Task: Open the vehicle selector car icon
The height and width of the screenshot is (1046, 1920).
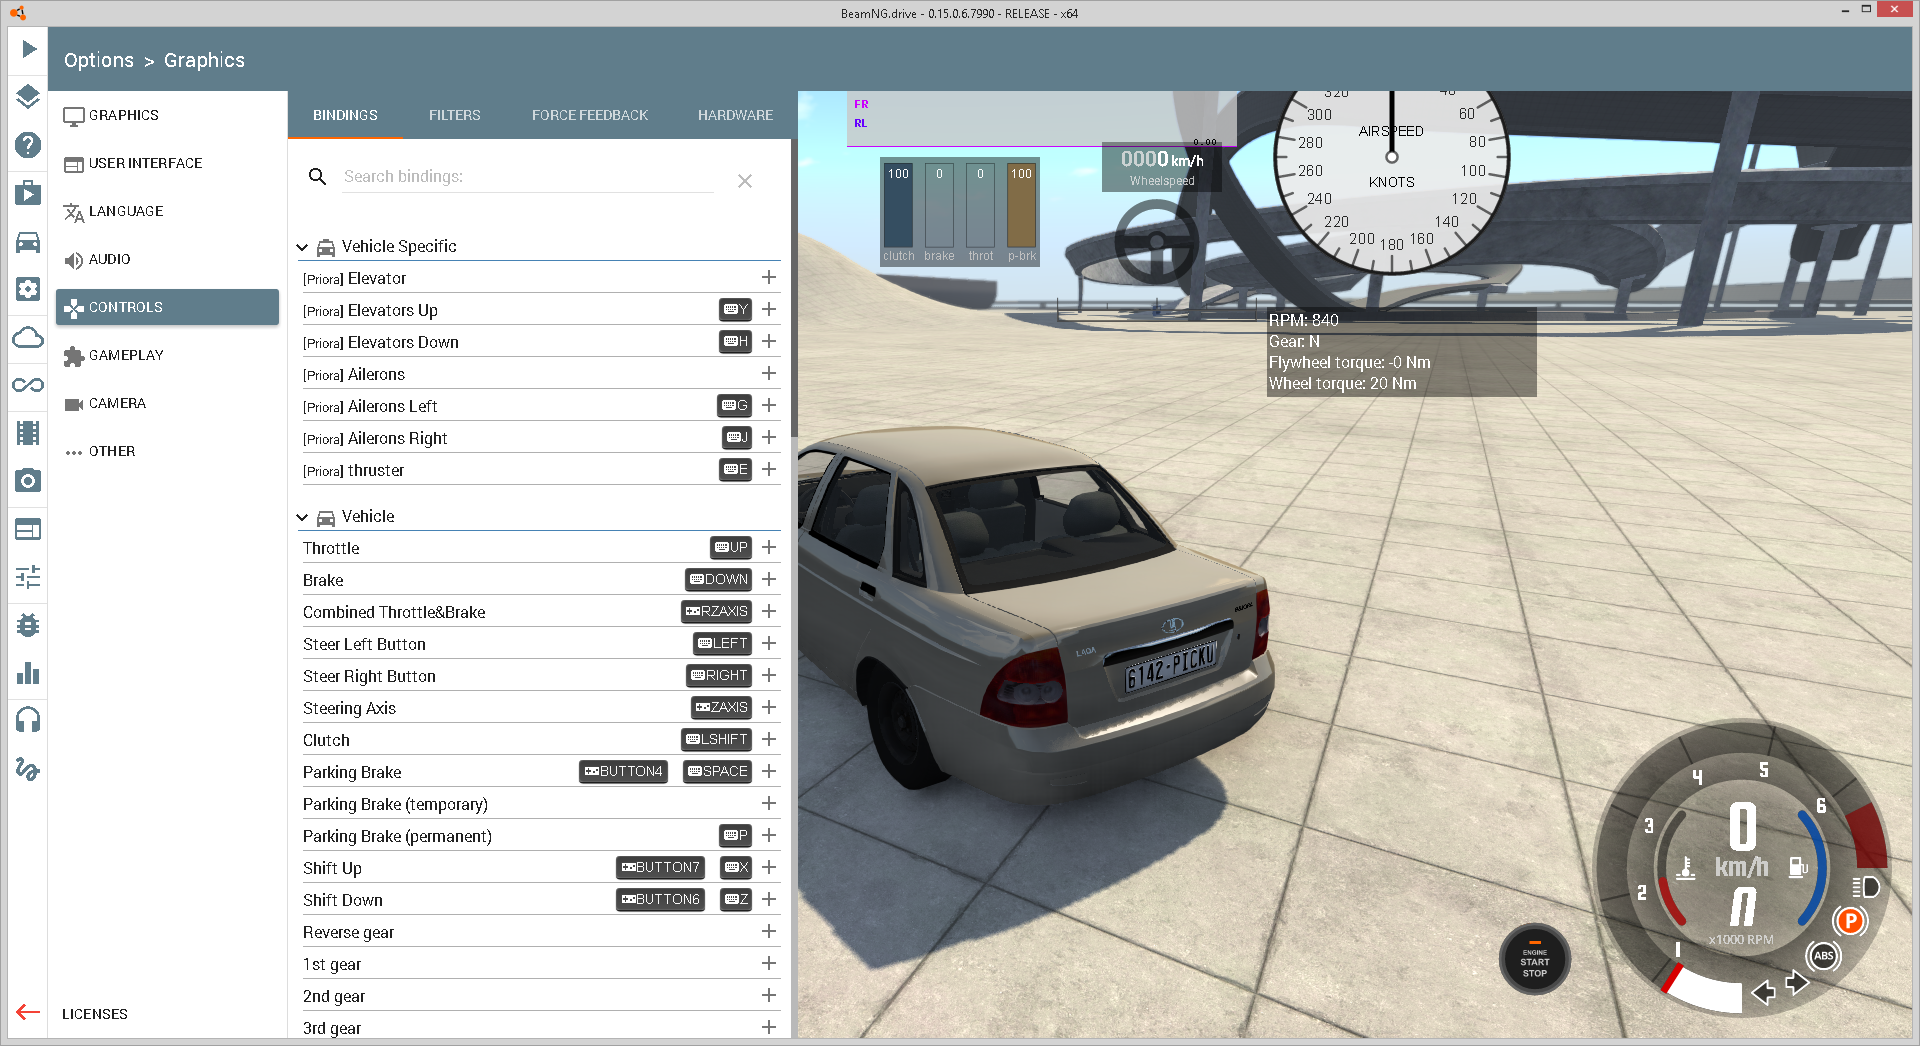Action: point(28,241)
